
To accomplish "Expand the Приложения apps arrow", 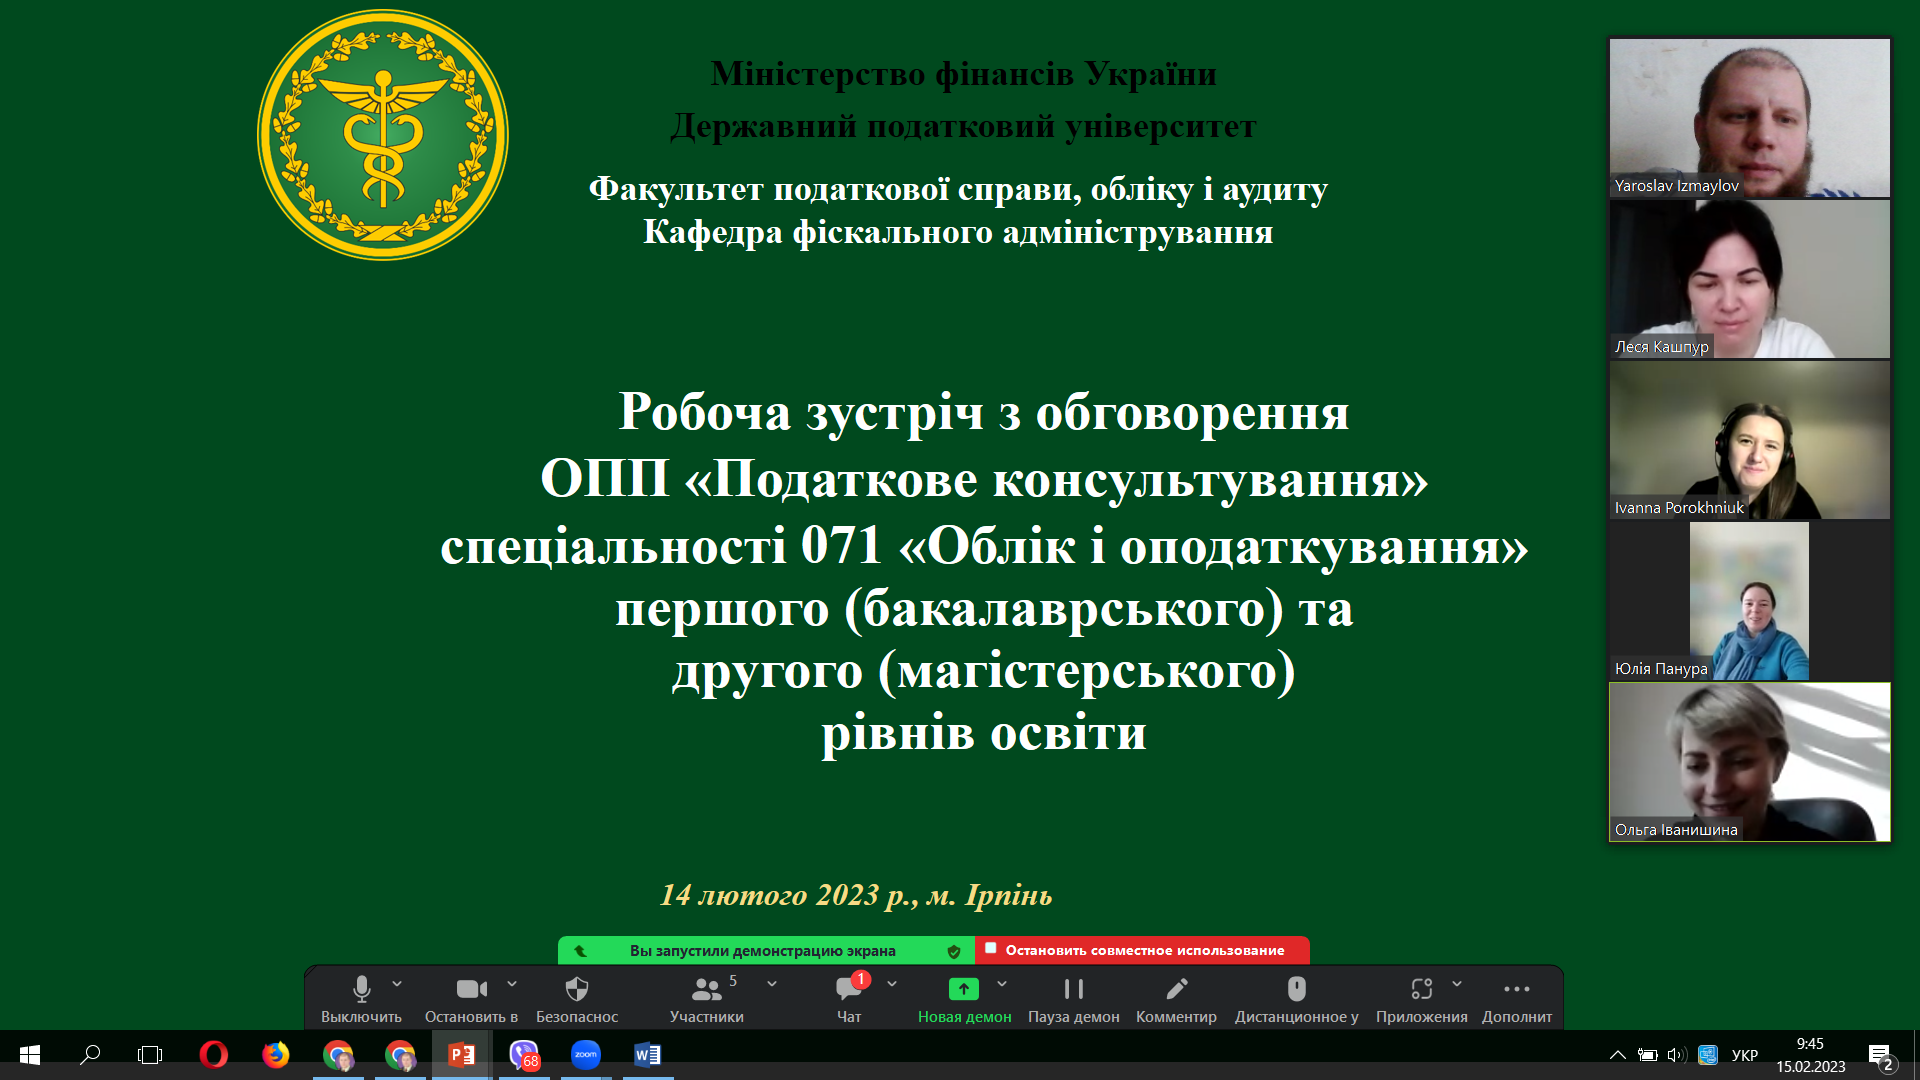I will [x=1457, y=984].
